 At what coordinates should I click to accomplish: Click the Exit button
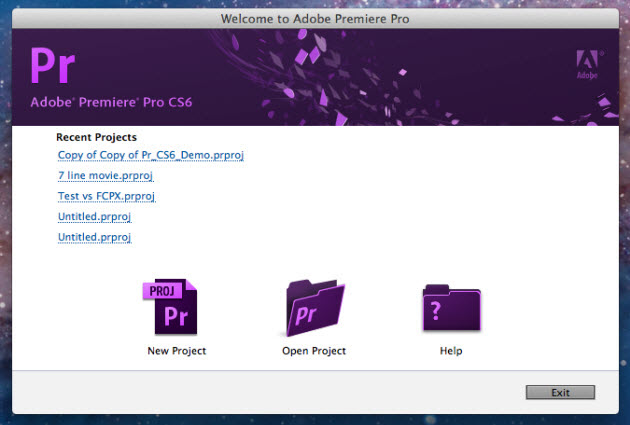(x=560, y=392)
